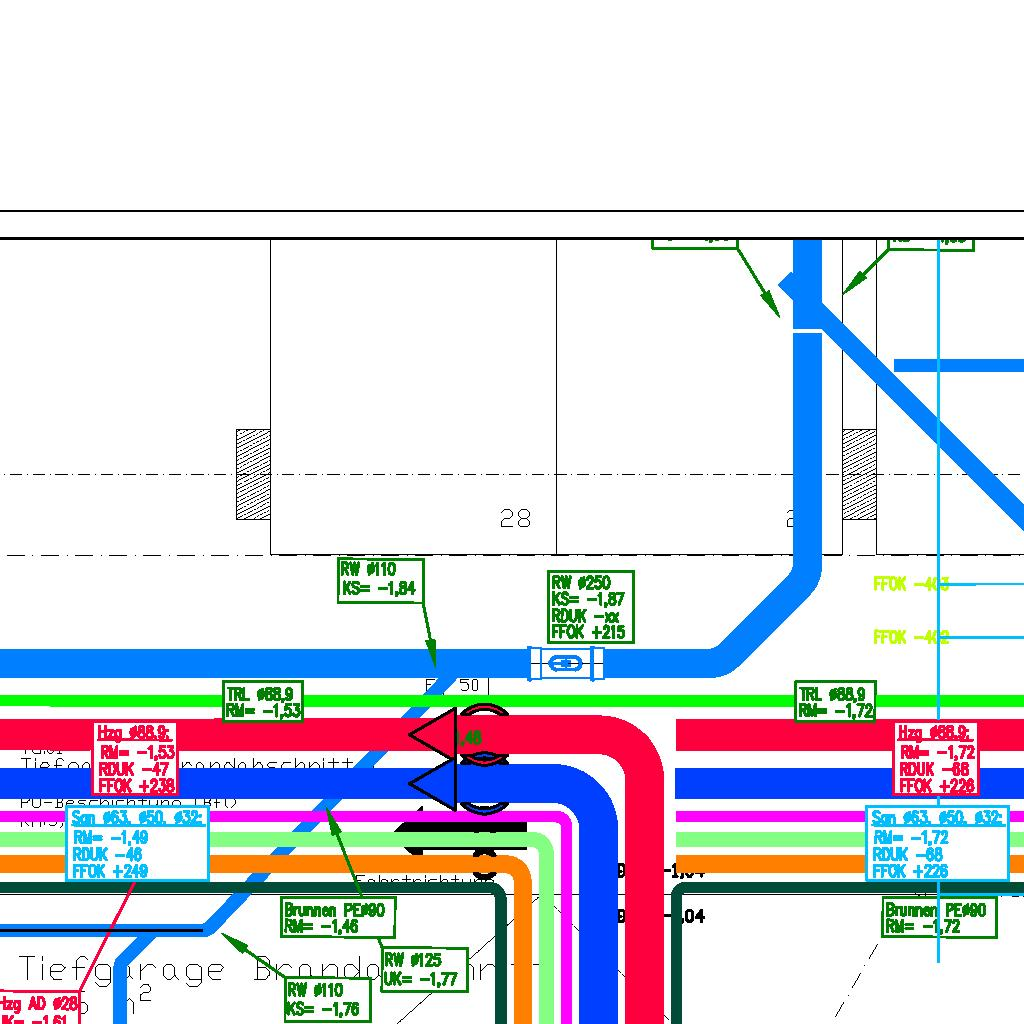Screen dimensions: 1024x1024
Task: Click the left hatched column block
Action: (x=253, y=474)
